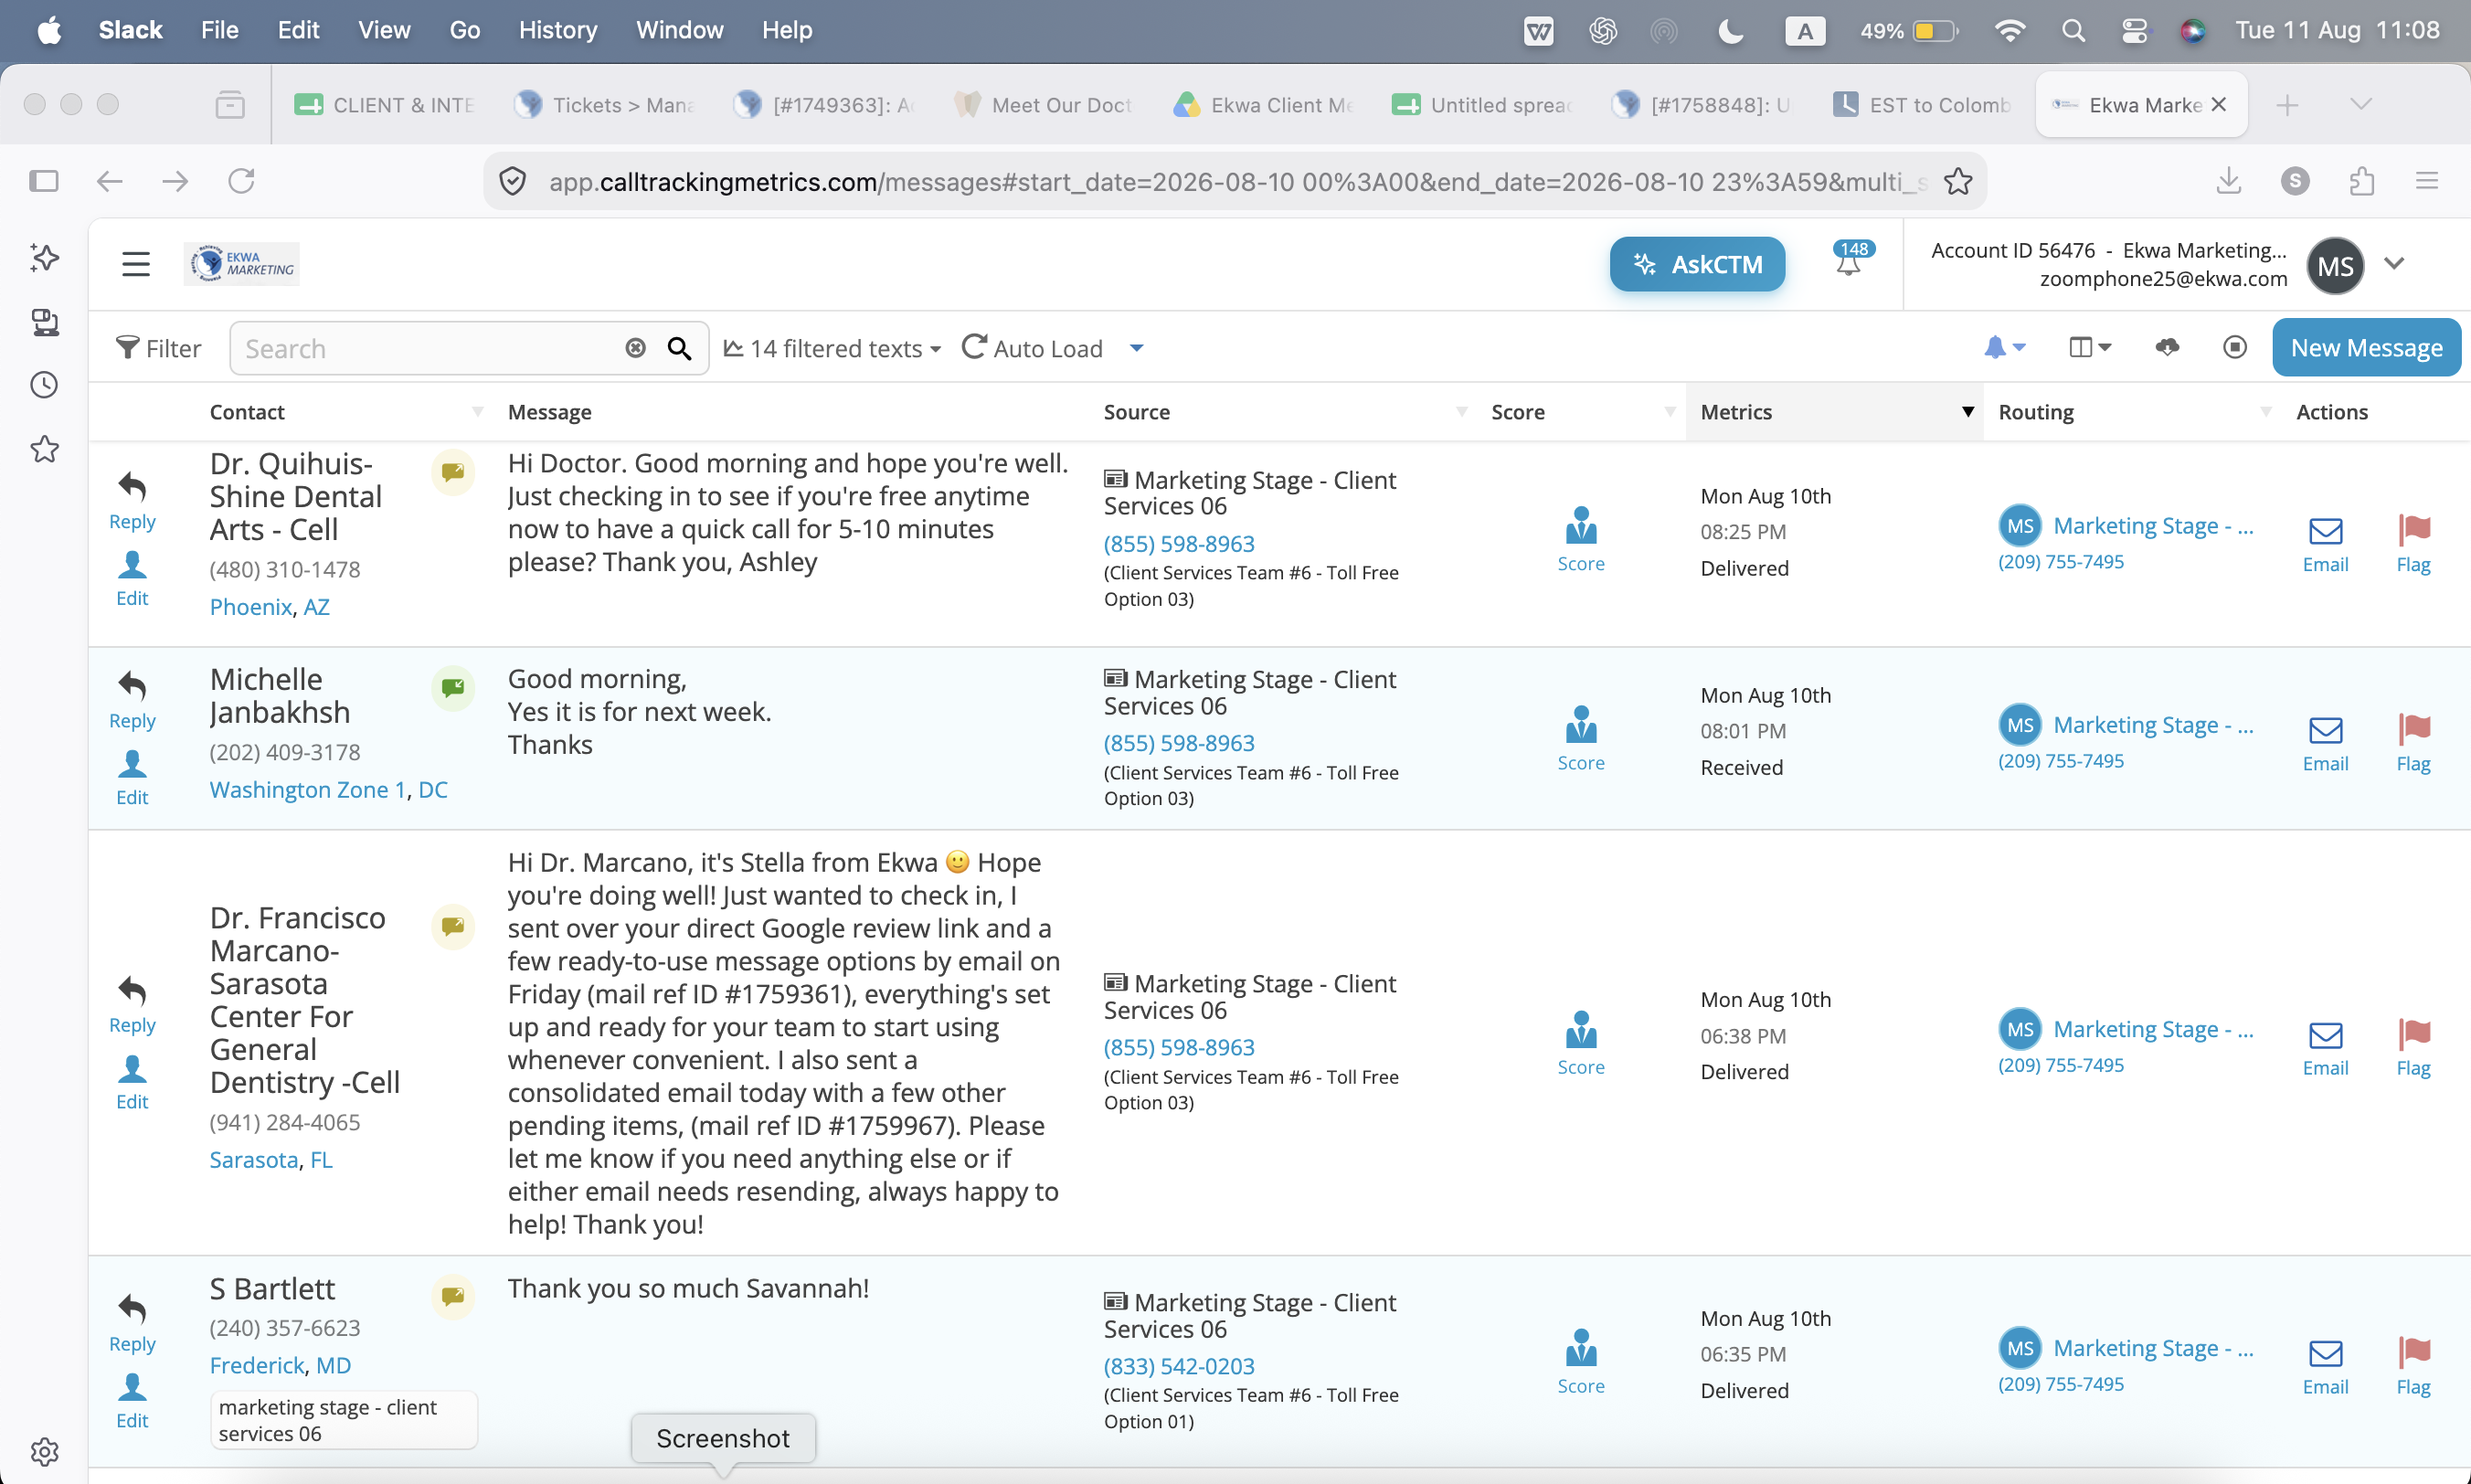
Task: Click the magnifier search icon
Action: [x=679, y=348]
